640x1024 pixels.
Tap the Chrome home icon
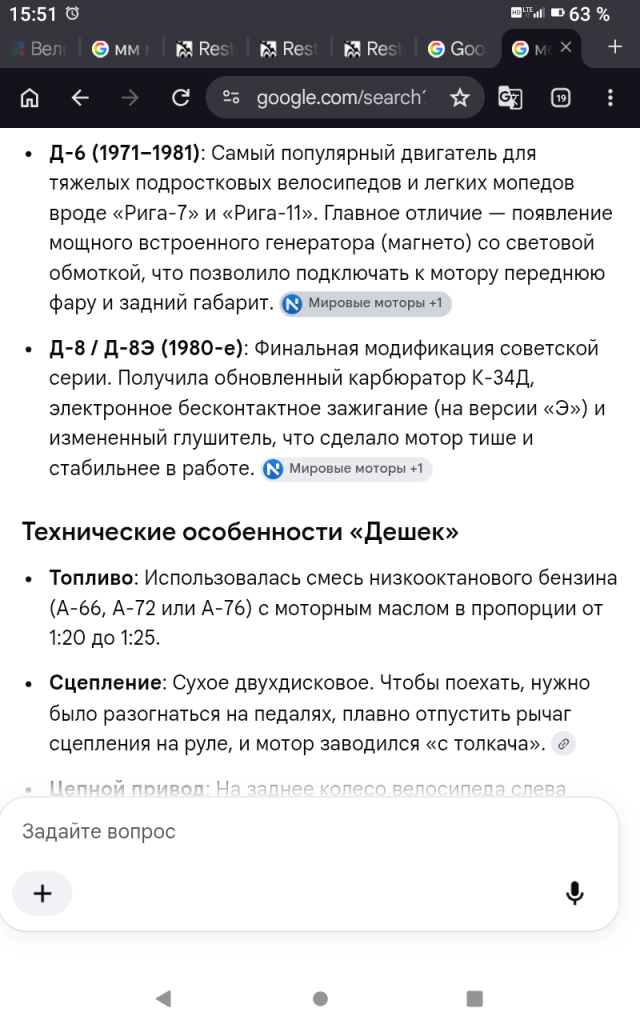[30, 98]
